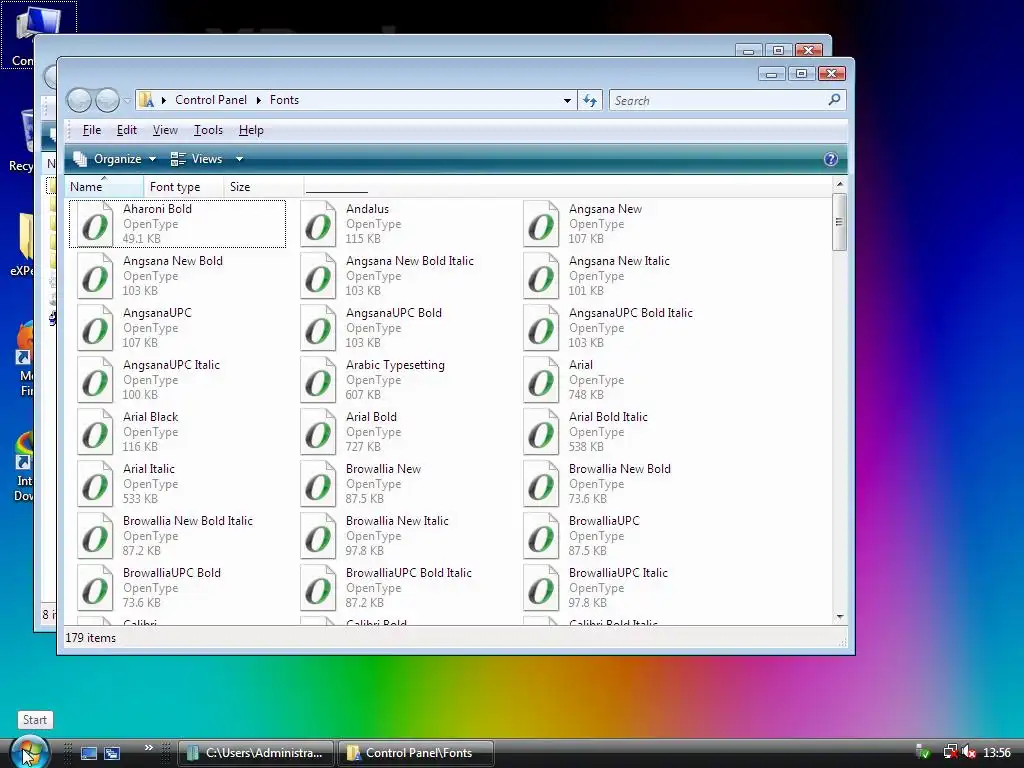1024x768 pixels.
Task: Select the Browallia New Bold Italic font icon
Action: (95, 536)
